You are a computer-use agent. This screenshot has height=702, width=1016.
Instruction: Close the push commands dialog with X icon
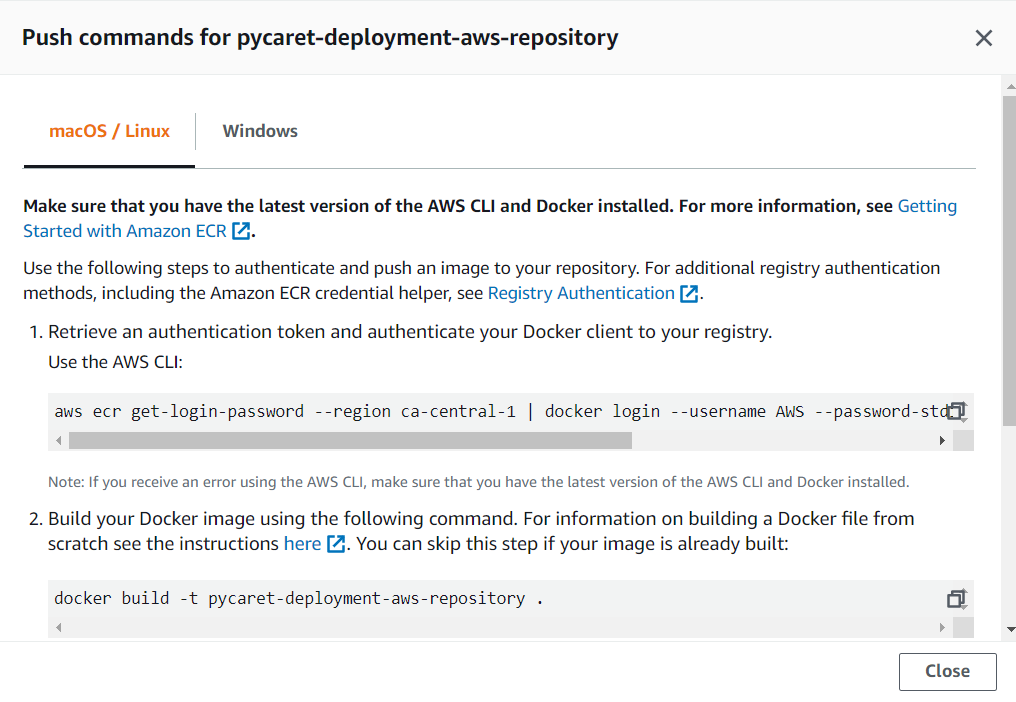point(984,38)
